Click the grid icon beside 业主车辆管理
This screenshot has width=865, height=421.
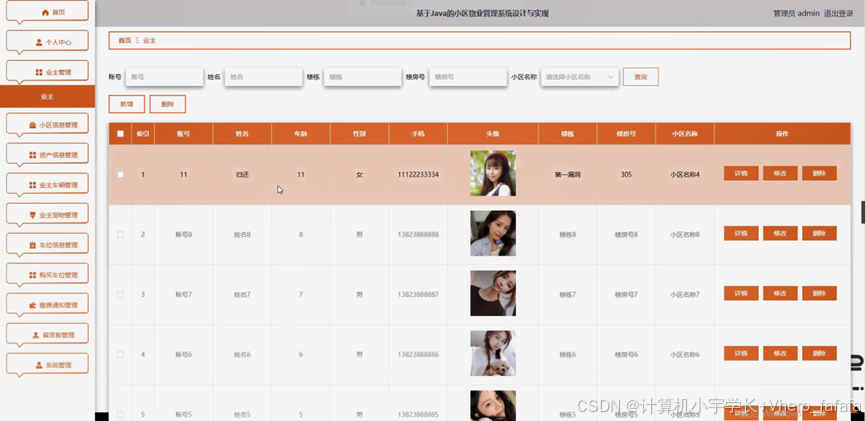[33, 185]
